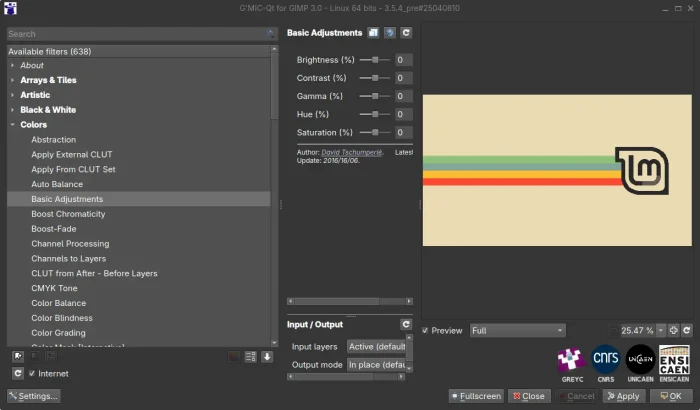Click the Linux Mint preview image
The image size is (700, 410).
tap(557, 170)
